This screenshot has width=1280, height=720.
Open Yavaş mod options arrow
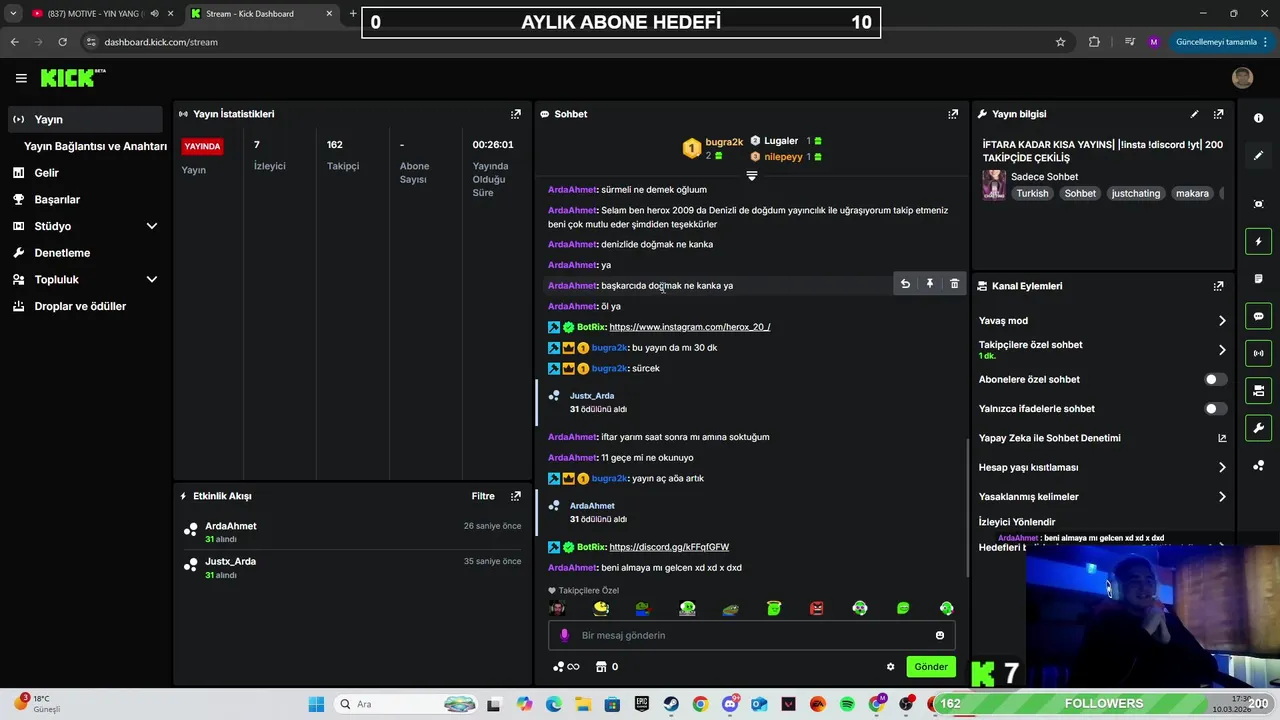(x=1222, y=321)
